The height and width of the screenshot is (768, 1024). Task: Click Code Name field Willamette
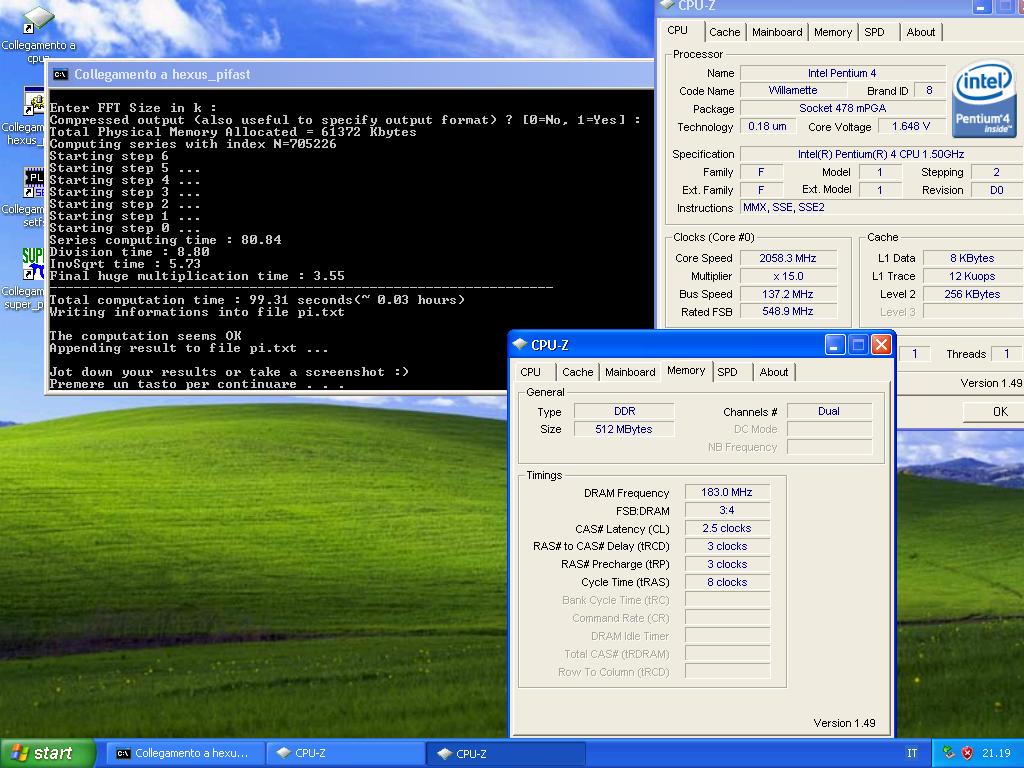pyautogui.click(x=793, y=90)
